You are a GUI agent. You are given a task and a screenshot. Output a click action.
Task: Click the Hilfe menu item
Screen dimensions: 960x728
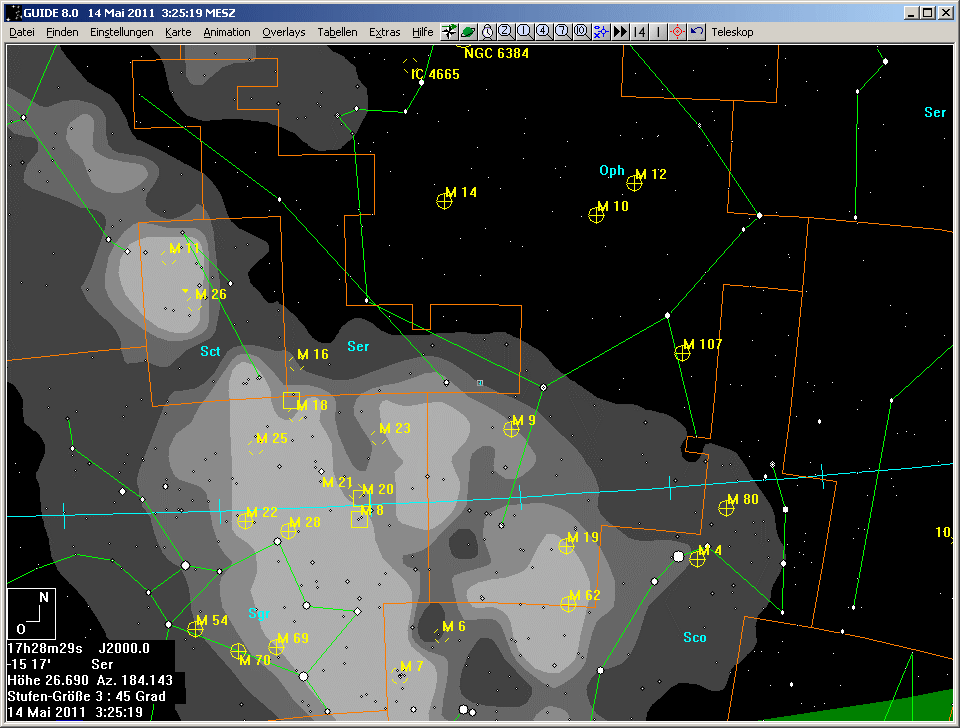pos(422,32)
